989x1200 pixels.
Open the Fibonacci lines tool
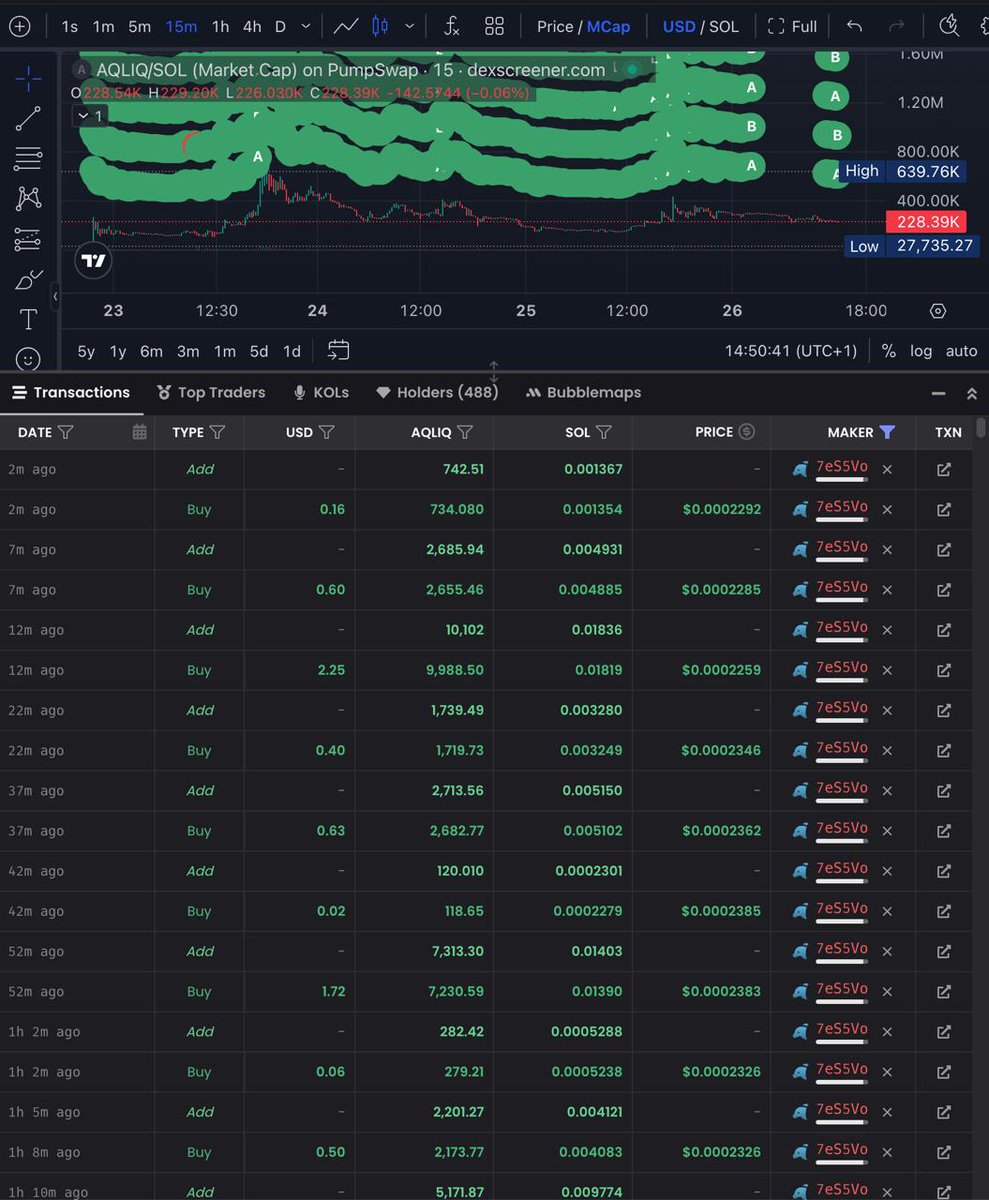point(29,158)
